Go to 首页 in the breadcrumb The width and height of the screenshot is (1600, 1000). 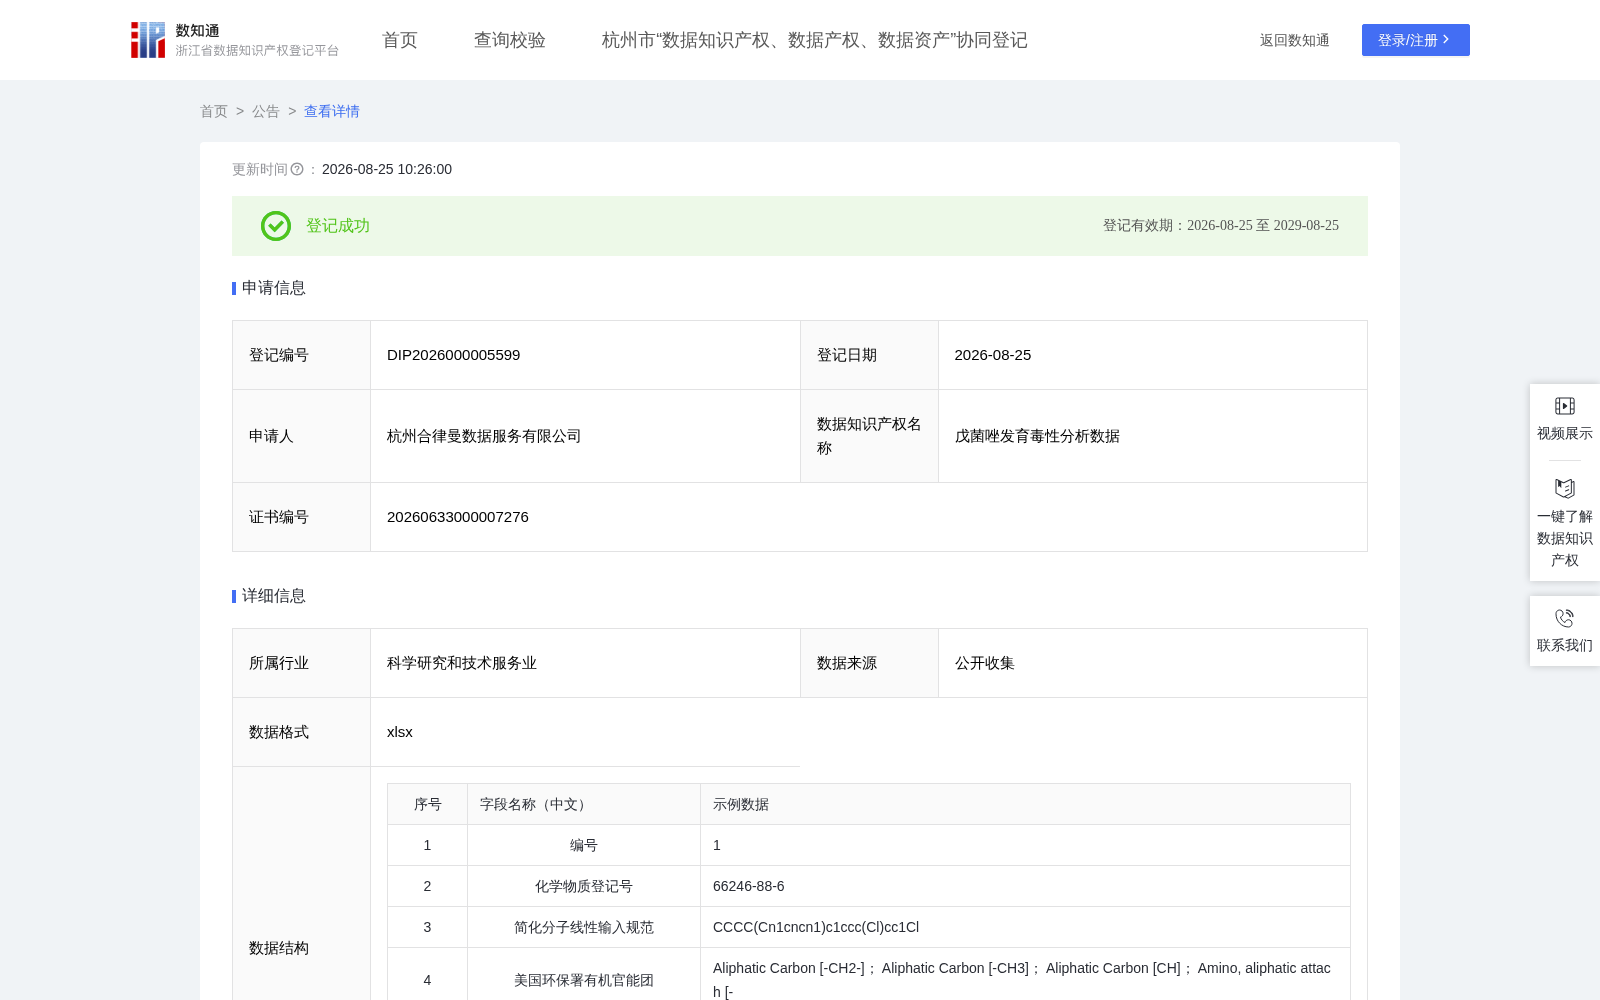pos(214,111)
